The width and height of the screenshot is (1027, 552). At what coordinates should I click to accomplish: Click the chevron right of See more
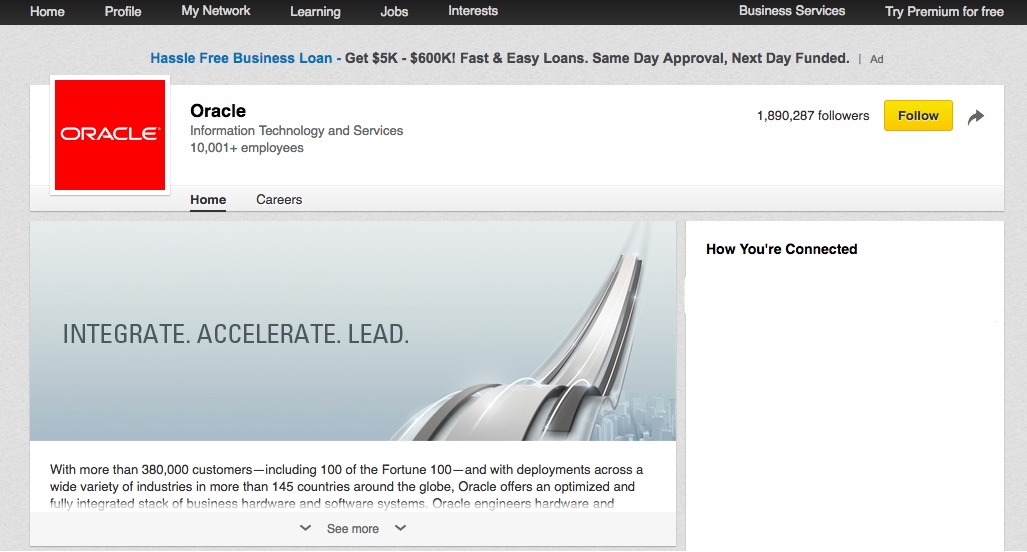tap(400, 528)
